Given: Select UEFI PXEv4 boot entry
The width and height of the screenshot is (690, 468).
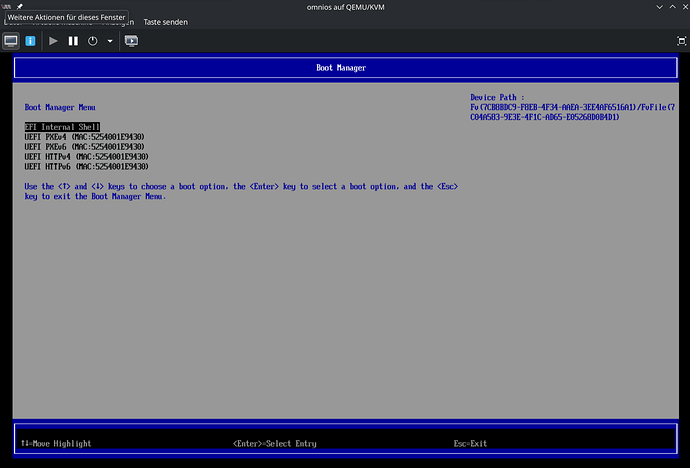Looking at the screenshot, I should coord(84,137).
